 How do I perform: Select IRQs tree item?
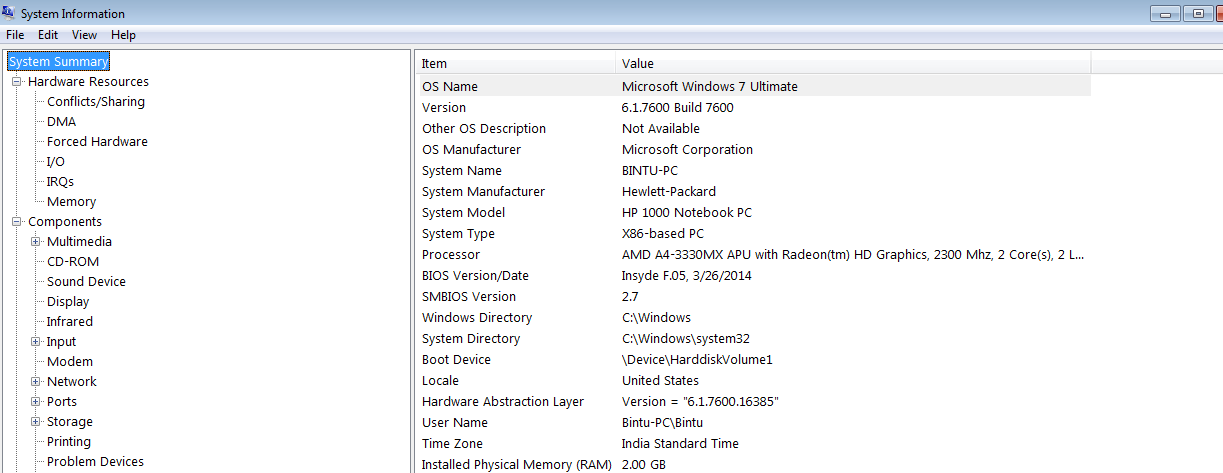coord(60,182)
